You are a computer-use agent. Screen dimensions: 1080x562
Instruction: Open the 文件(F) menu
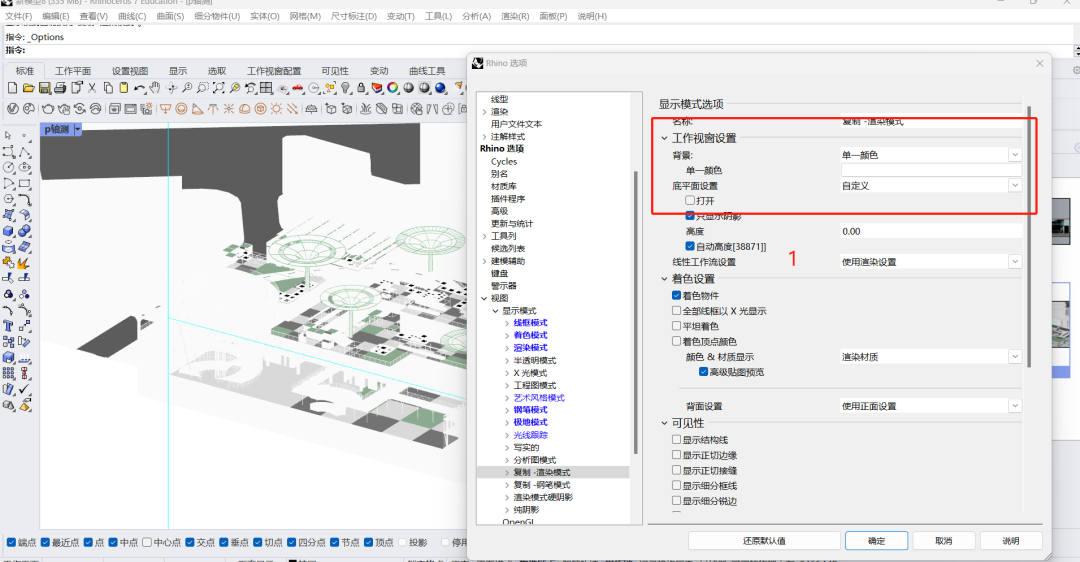19,16
